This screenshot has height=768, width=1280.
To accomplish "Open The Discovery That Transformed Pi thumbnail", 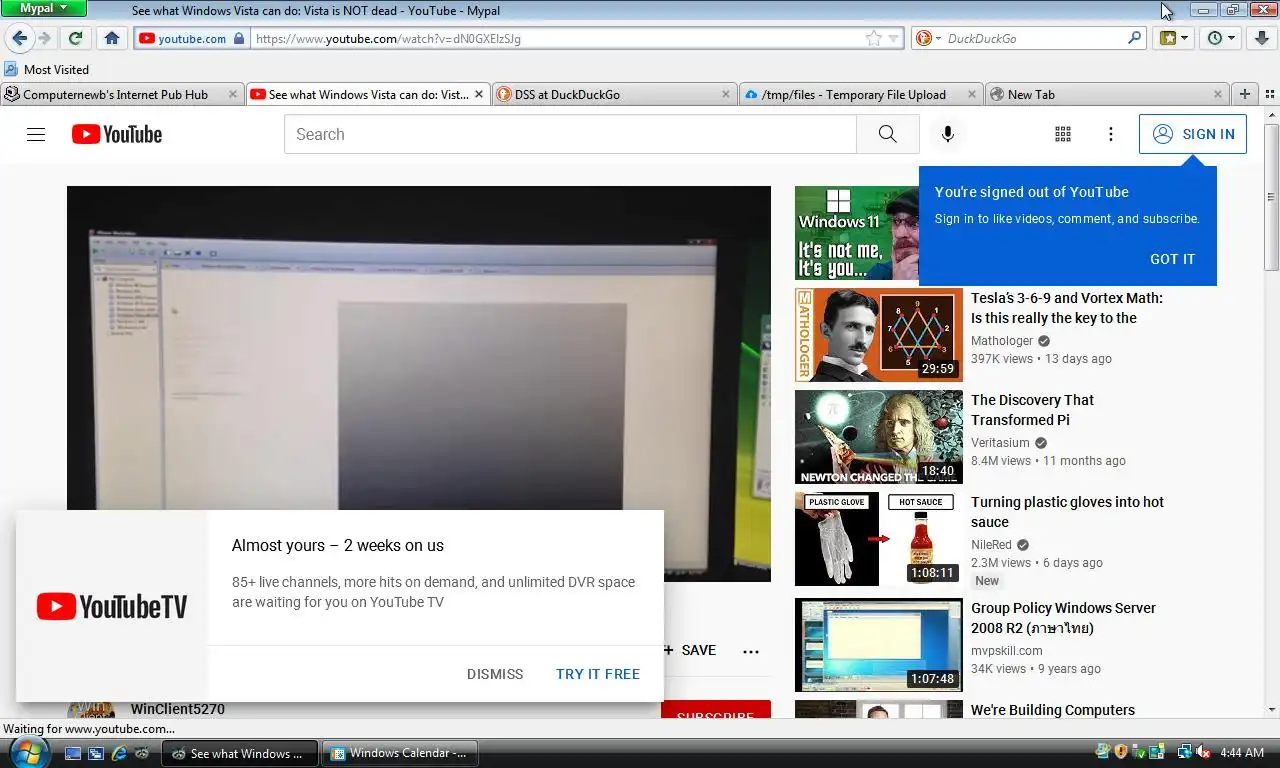I will [879, 437].
